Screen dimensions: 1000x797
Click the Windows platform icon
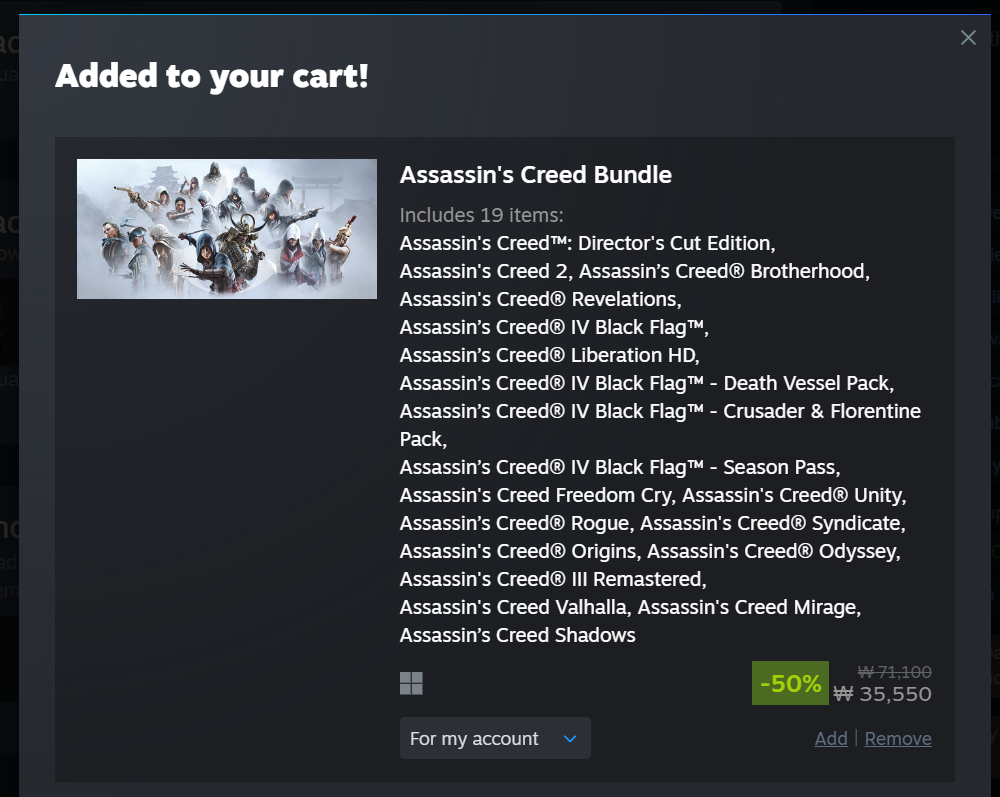tap(411, 684)
